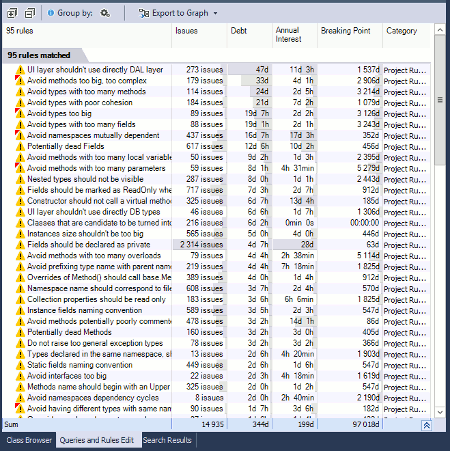The width and height of the screenshot is (450, 451).
Task: Select rule UI layer shouldn't use directly DB types
Action: [94, 212]
